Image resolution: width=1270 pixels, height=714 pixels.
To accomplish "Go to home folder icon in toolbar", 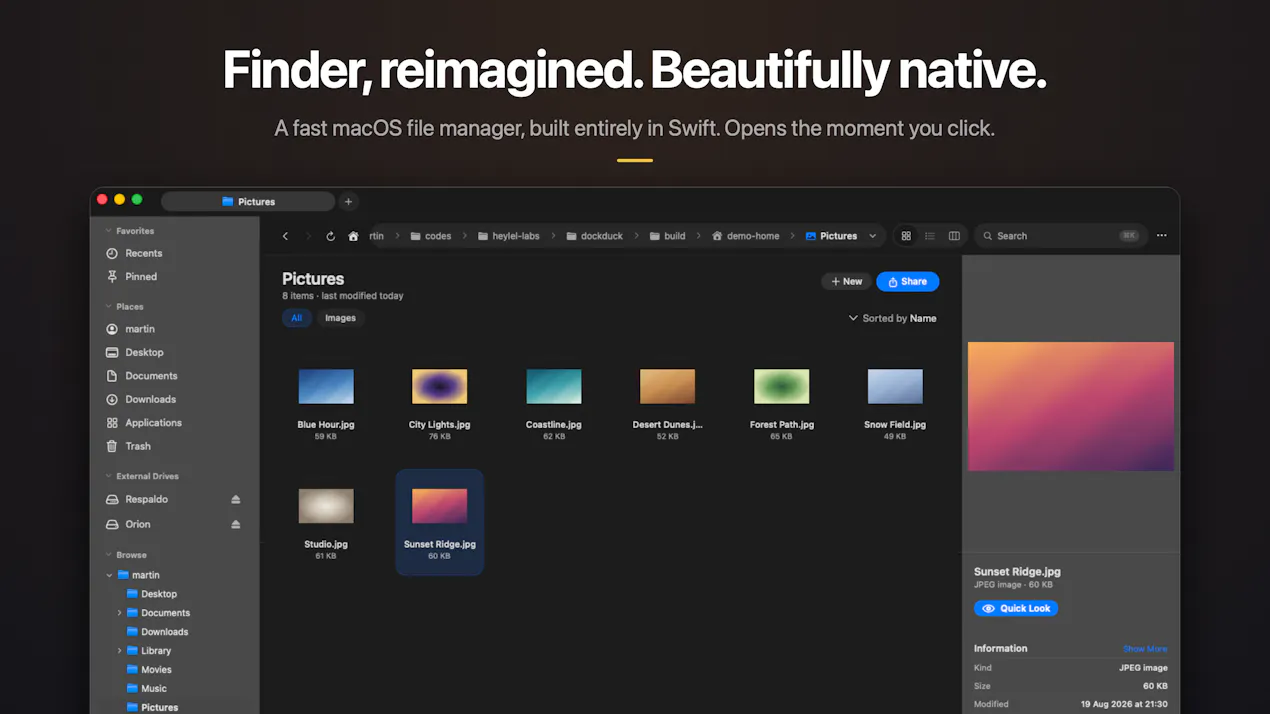I will coord(353,236).
